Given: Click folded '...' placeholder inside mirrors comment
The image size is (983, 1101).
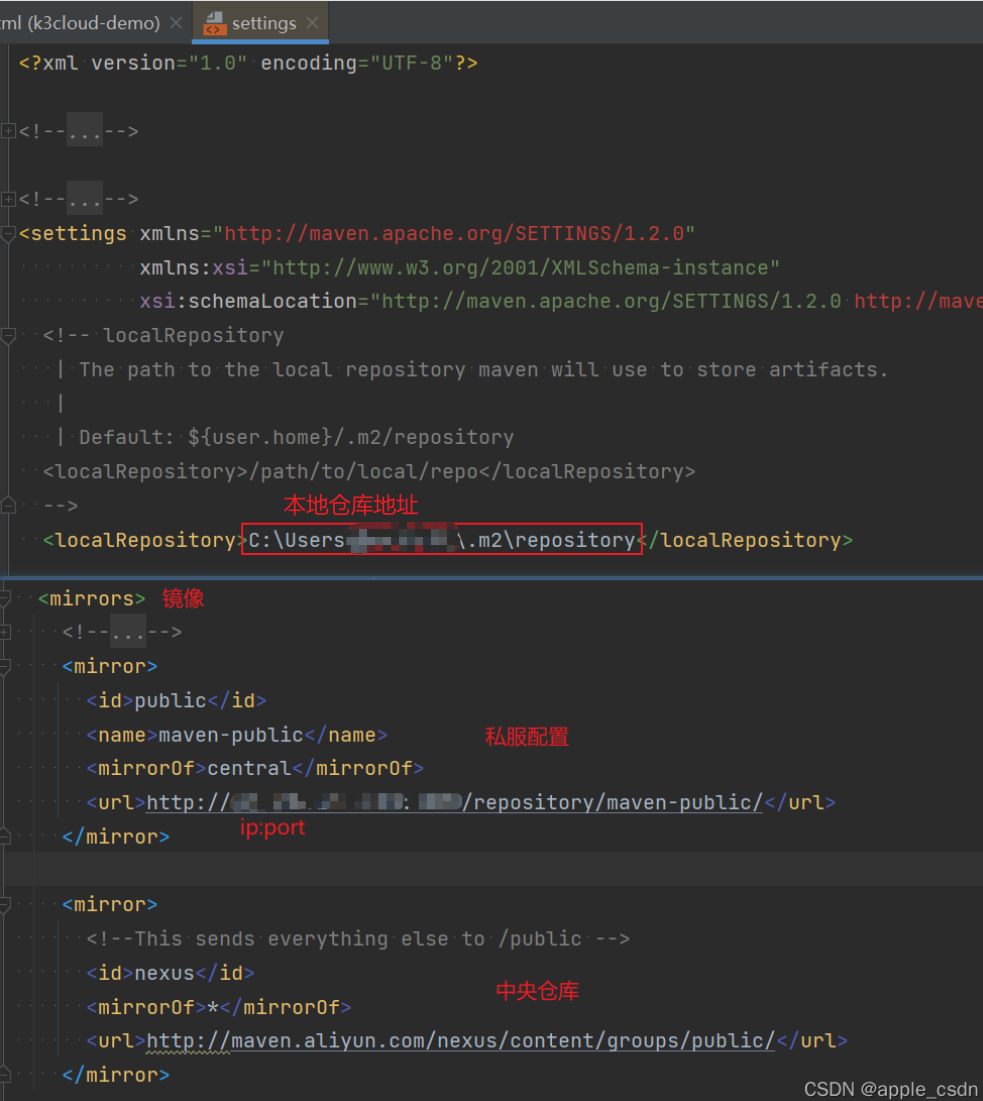Looking at the screenshot, I should 128,631.
